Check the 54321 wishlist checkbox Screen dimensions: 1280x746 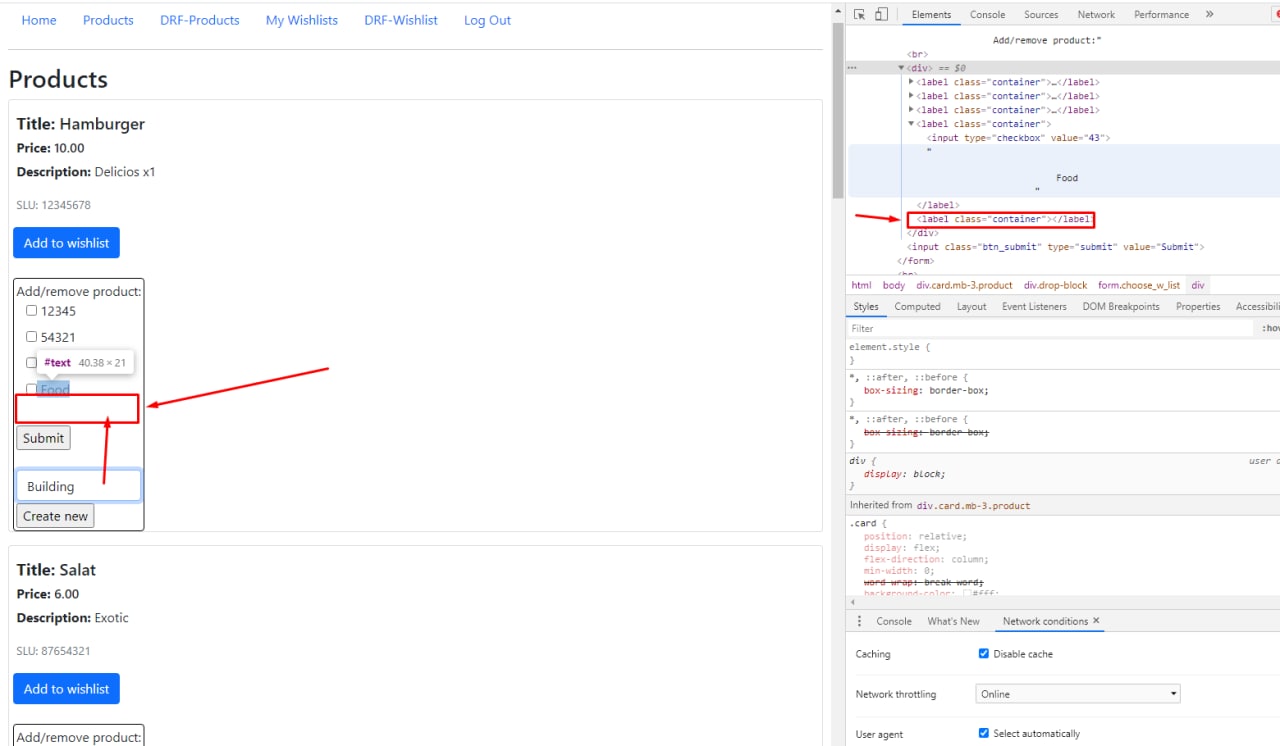(31, 336)
